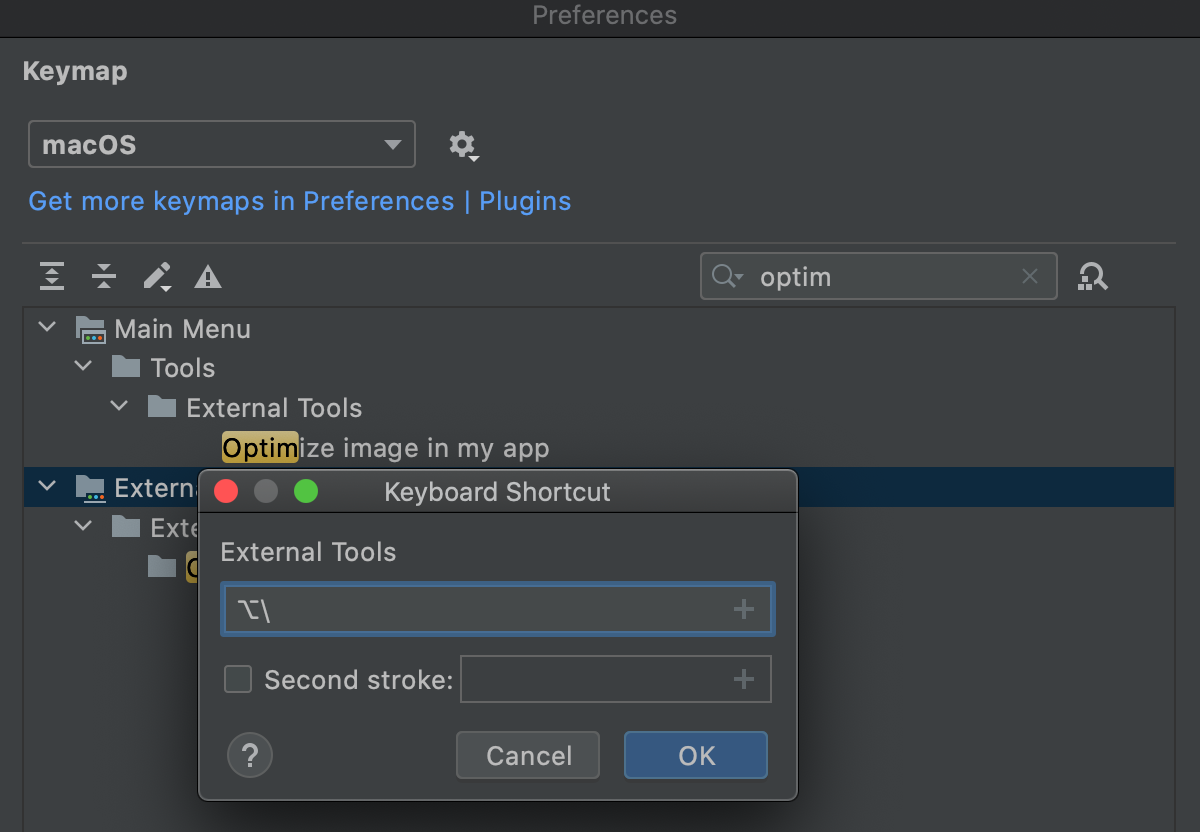
Task: Enable the Second stroke checkbox
Action: (x=238, y=680)
